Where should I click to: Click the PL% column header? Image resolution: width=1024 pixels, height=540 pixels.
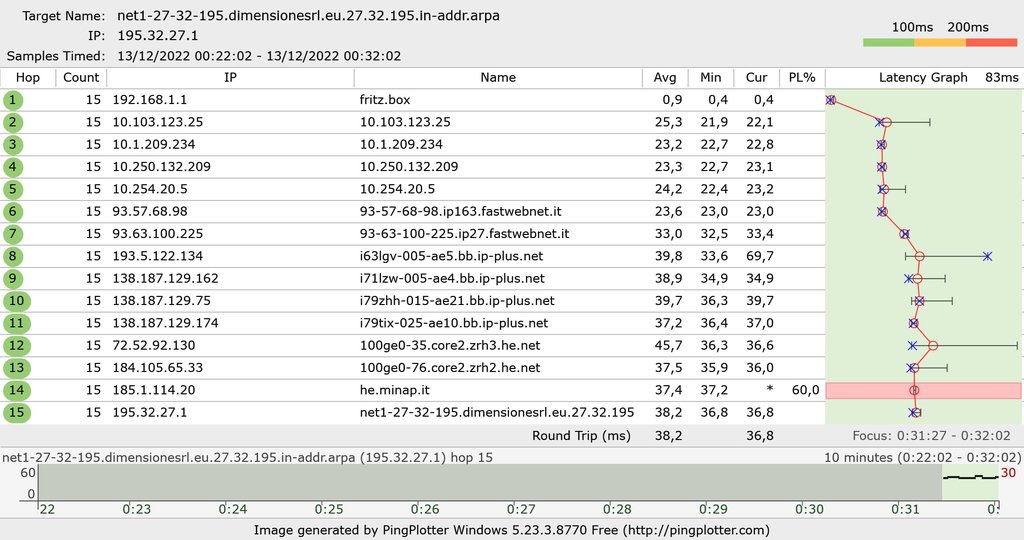coord(802,78)
